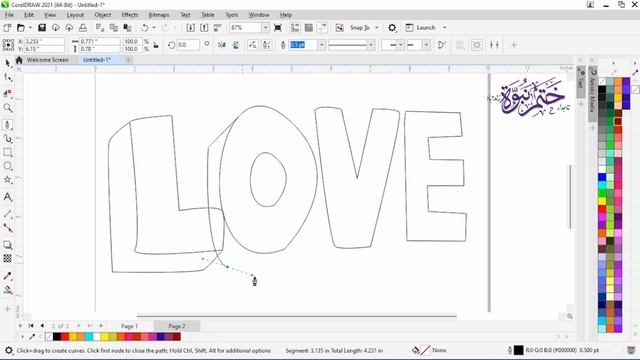Open the Effects menu
This screenshot has height=360, width=640.
[130, 15]
